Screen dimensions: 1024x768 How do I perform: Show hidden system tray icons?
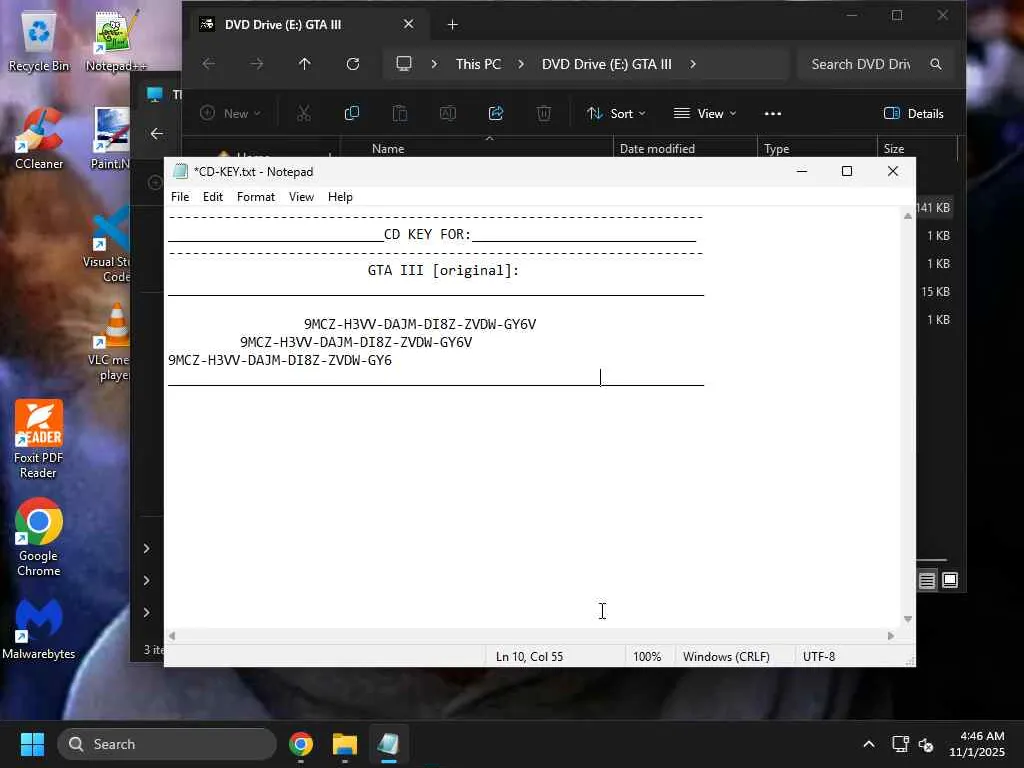click(x=869, y=744)
